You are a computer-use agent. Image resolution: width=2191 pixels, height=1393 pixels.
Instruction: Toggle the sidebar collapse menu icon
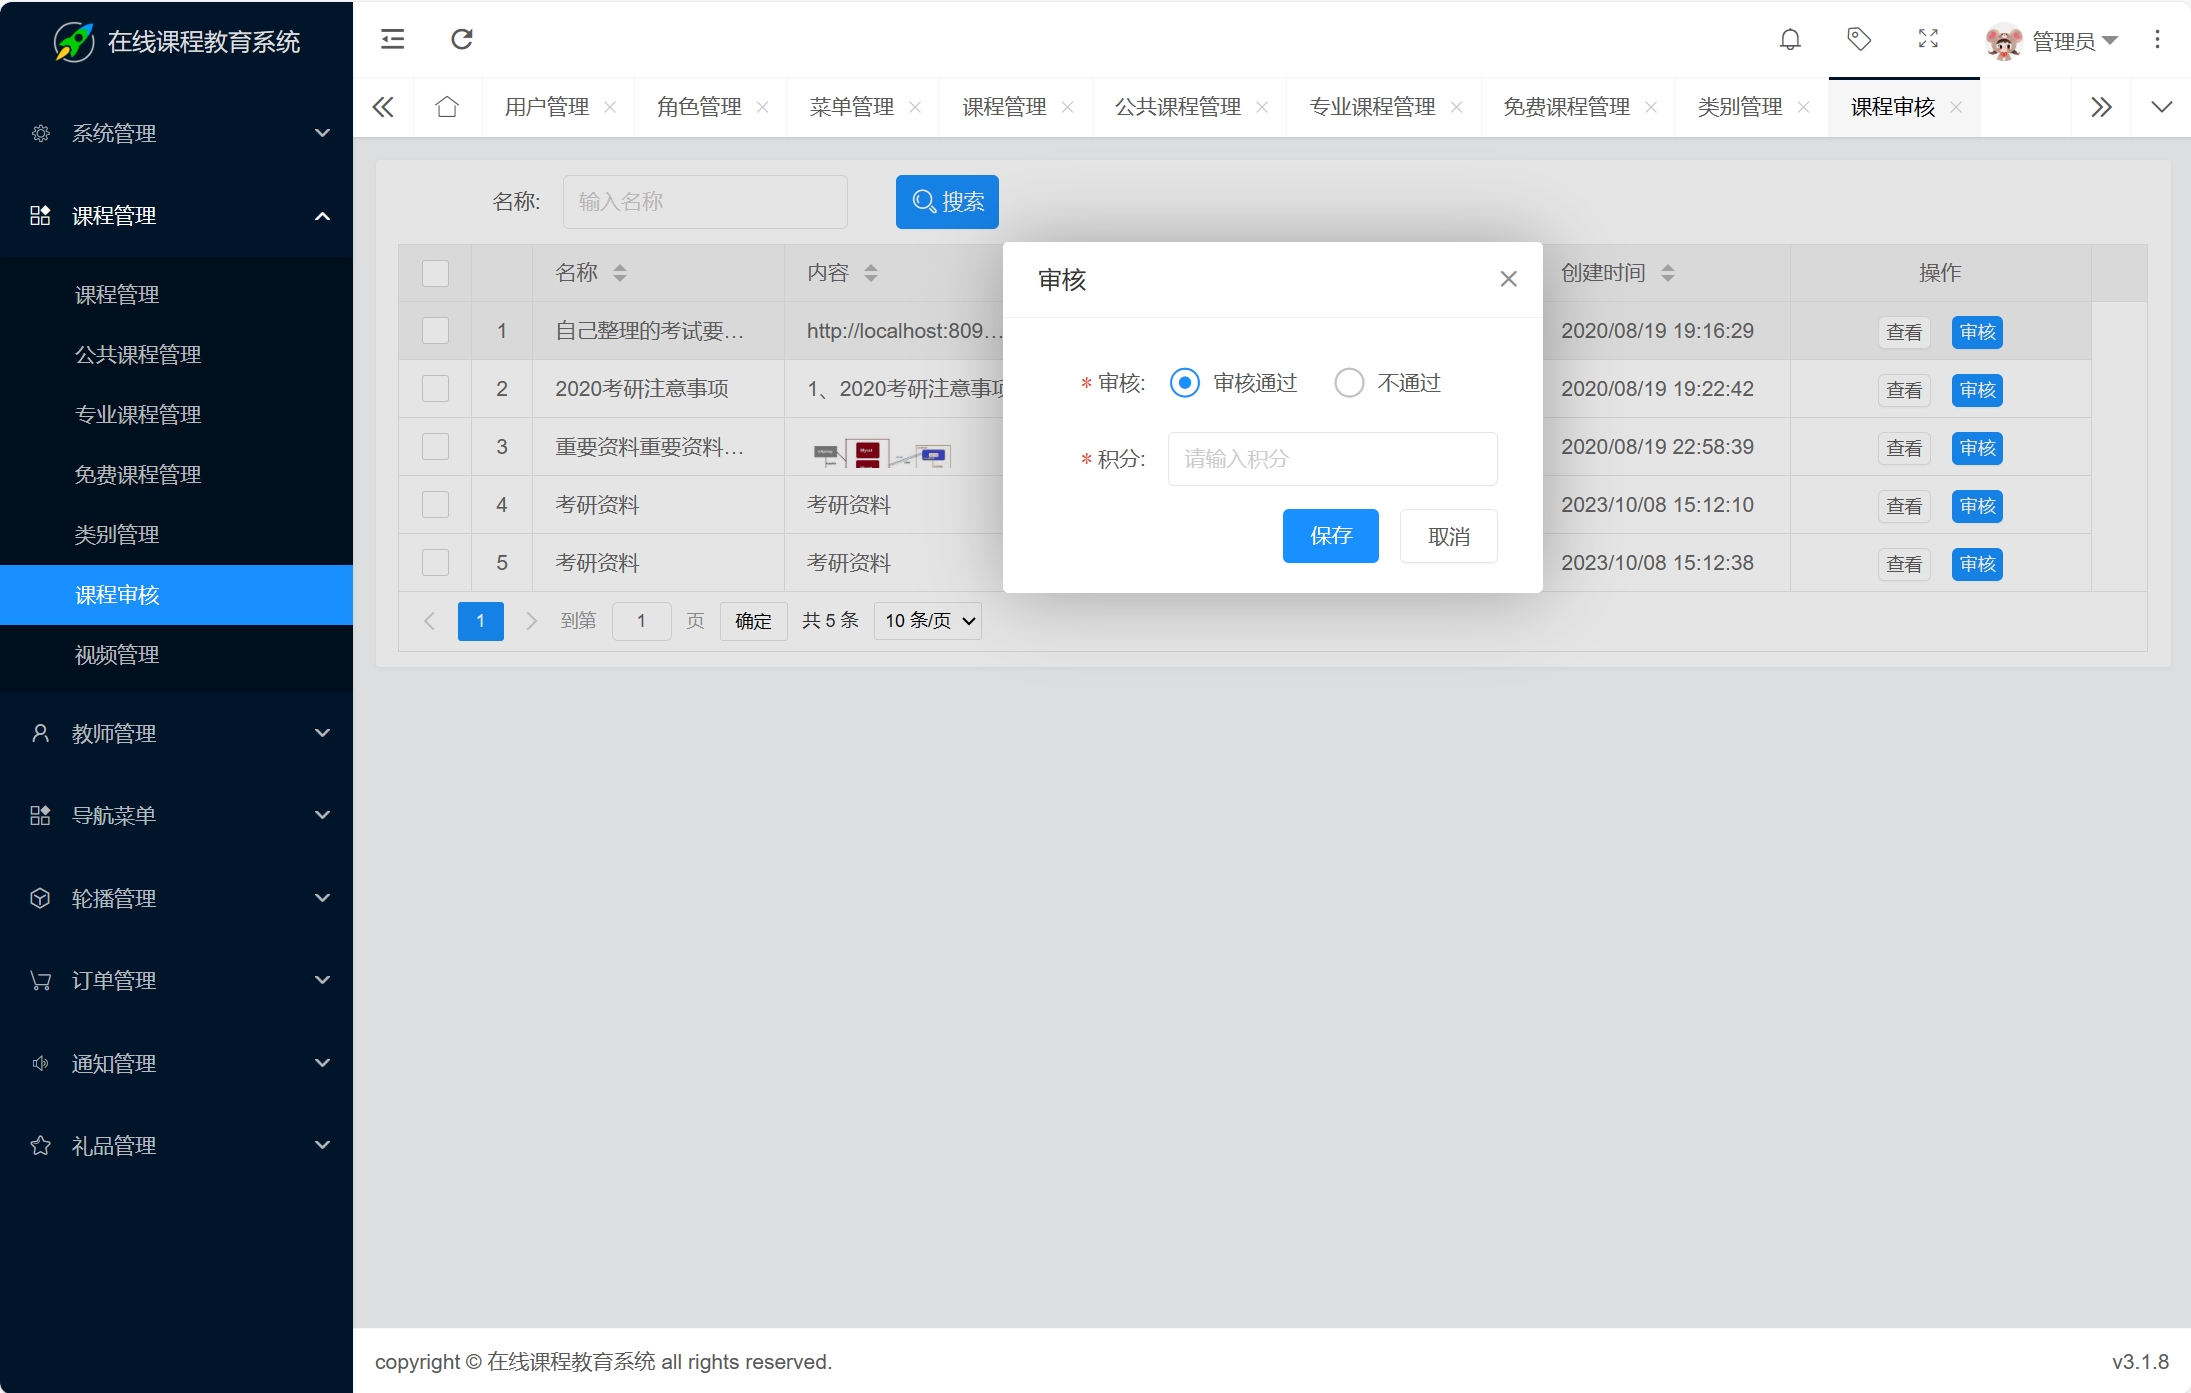[x=393, y=39]
